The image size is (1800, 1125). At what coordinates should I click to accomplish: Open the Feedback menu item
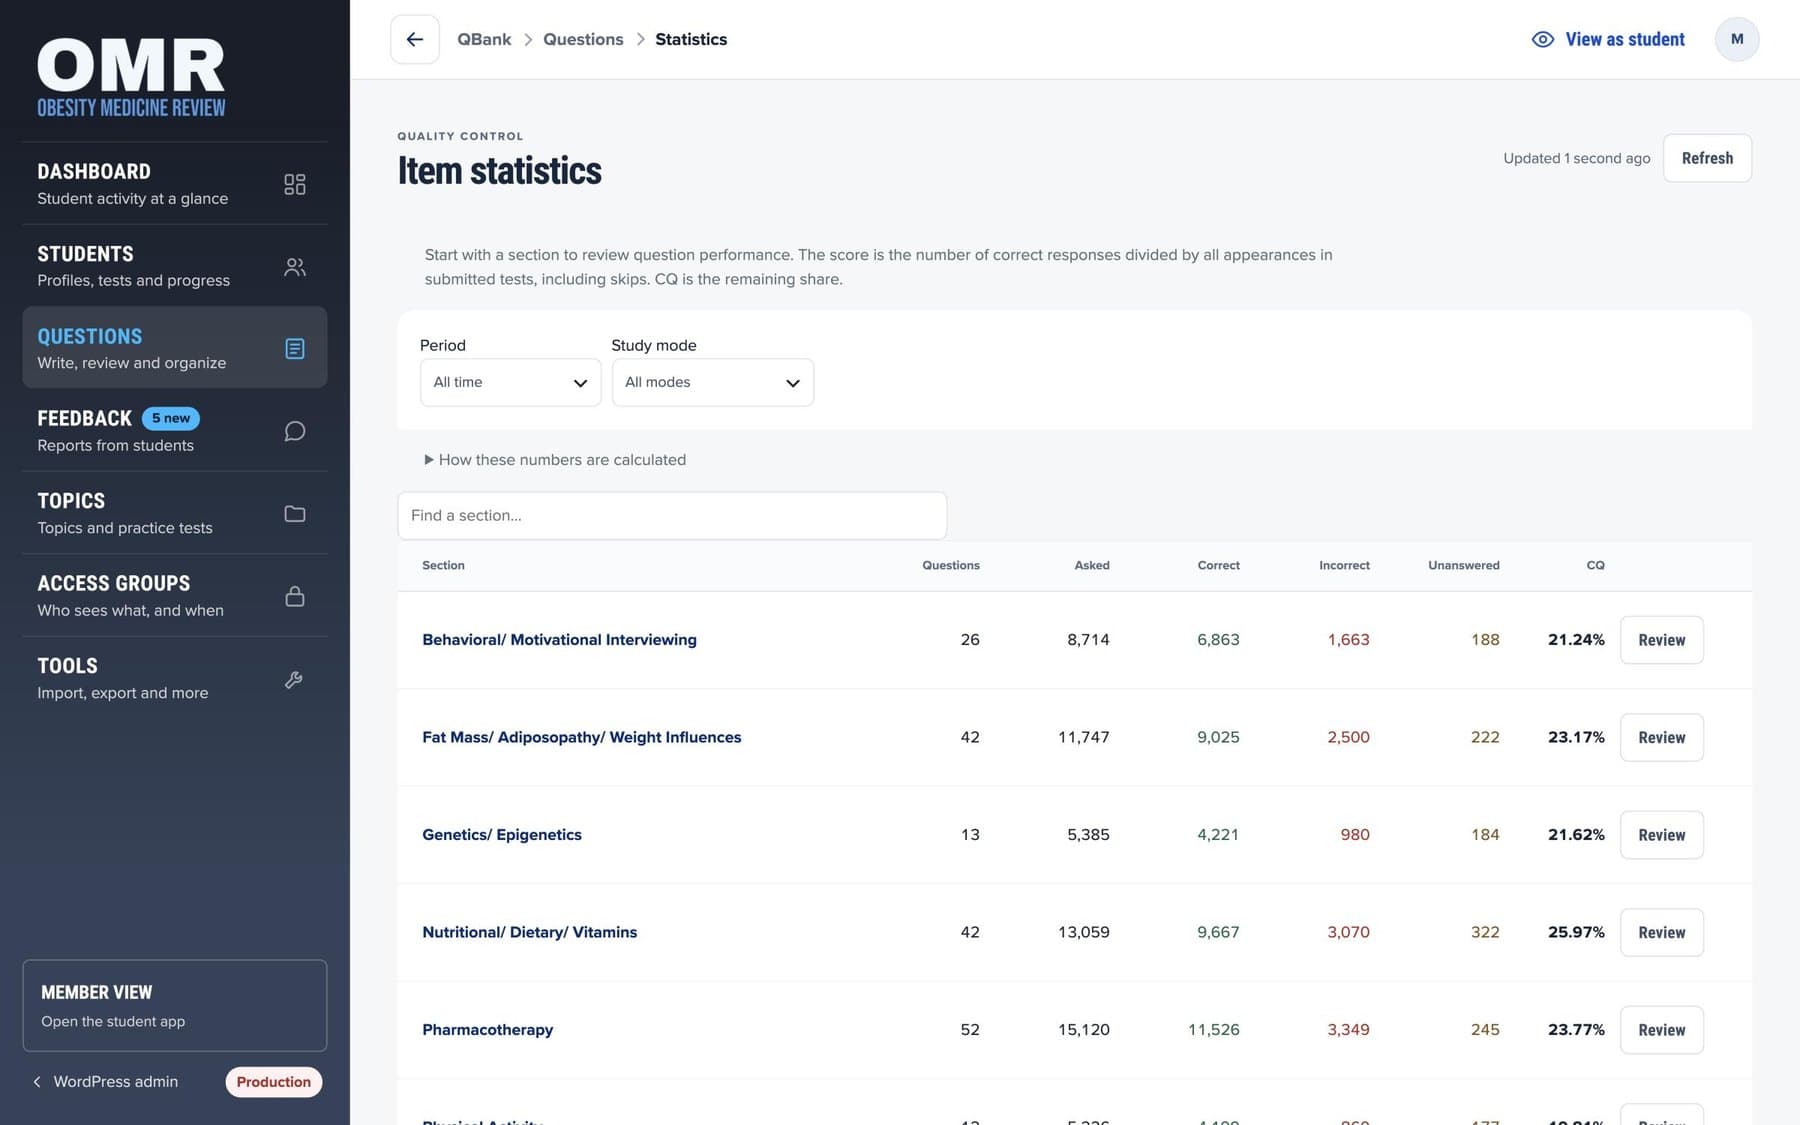pos(175,431)
